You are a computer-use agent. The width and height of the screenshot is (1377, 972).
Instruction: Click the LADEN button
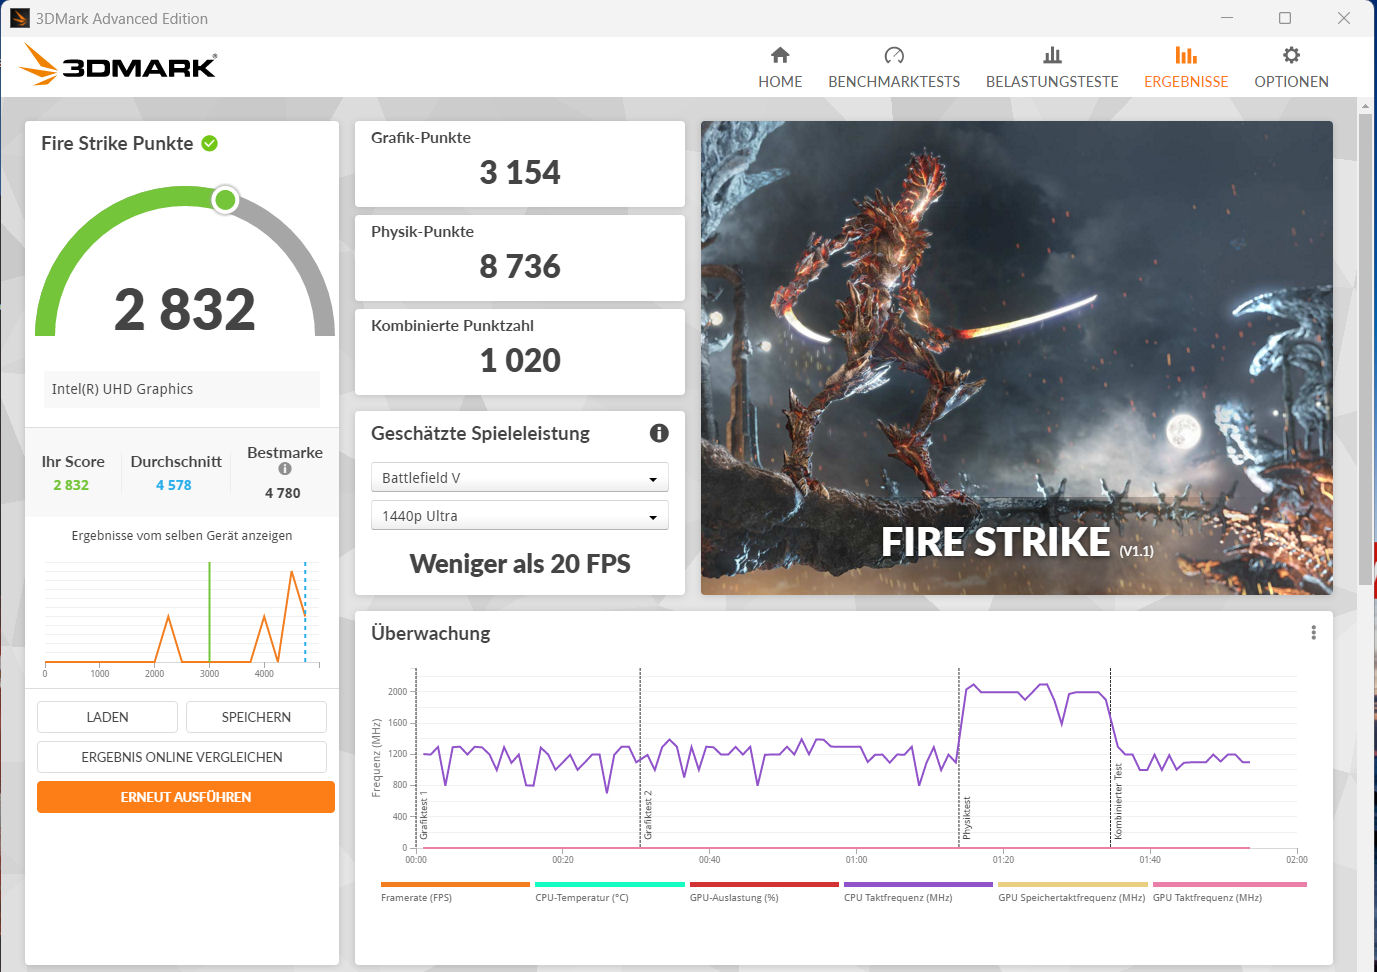tap(107, 717)
